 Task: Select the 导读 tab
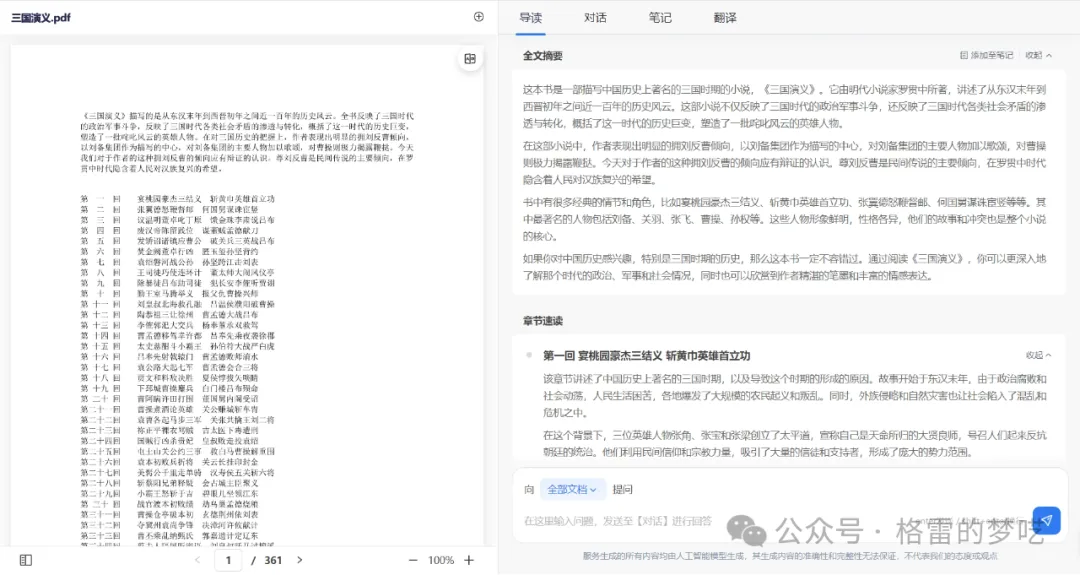click(x=530, y=18)
